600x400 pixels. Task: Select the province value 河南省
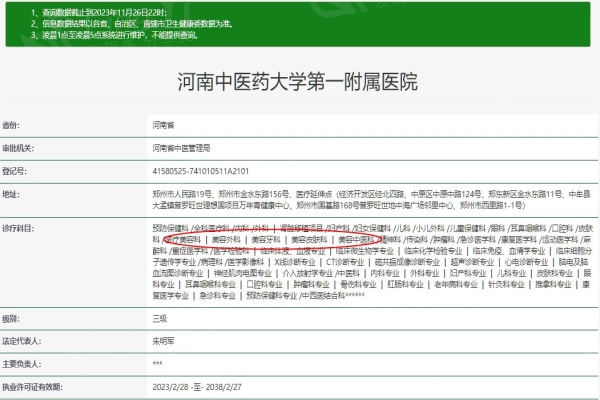163,125
